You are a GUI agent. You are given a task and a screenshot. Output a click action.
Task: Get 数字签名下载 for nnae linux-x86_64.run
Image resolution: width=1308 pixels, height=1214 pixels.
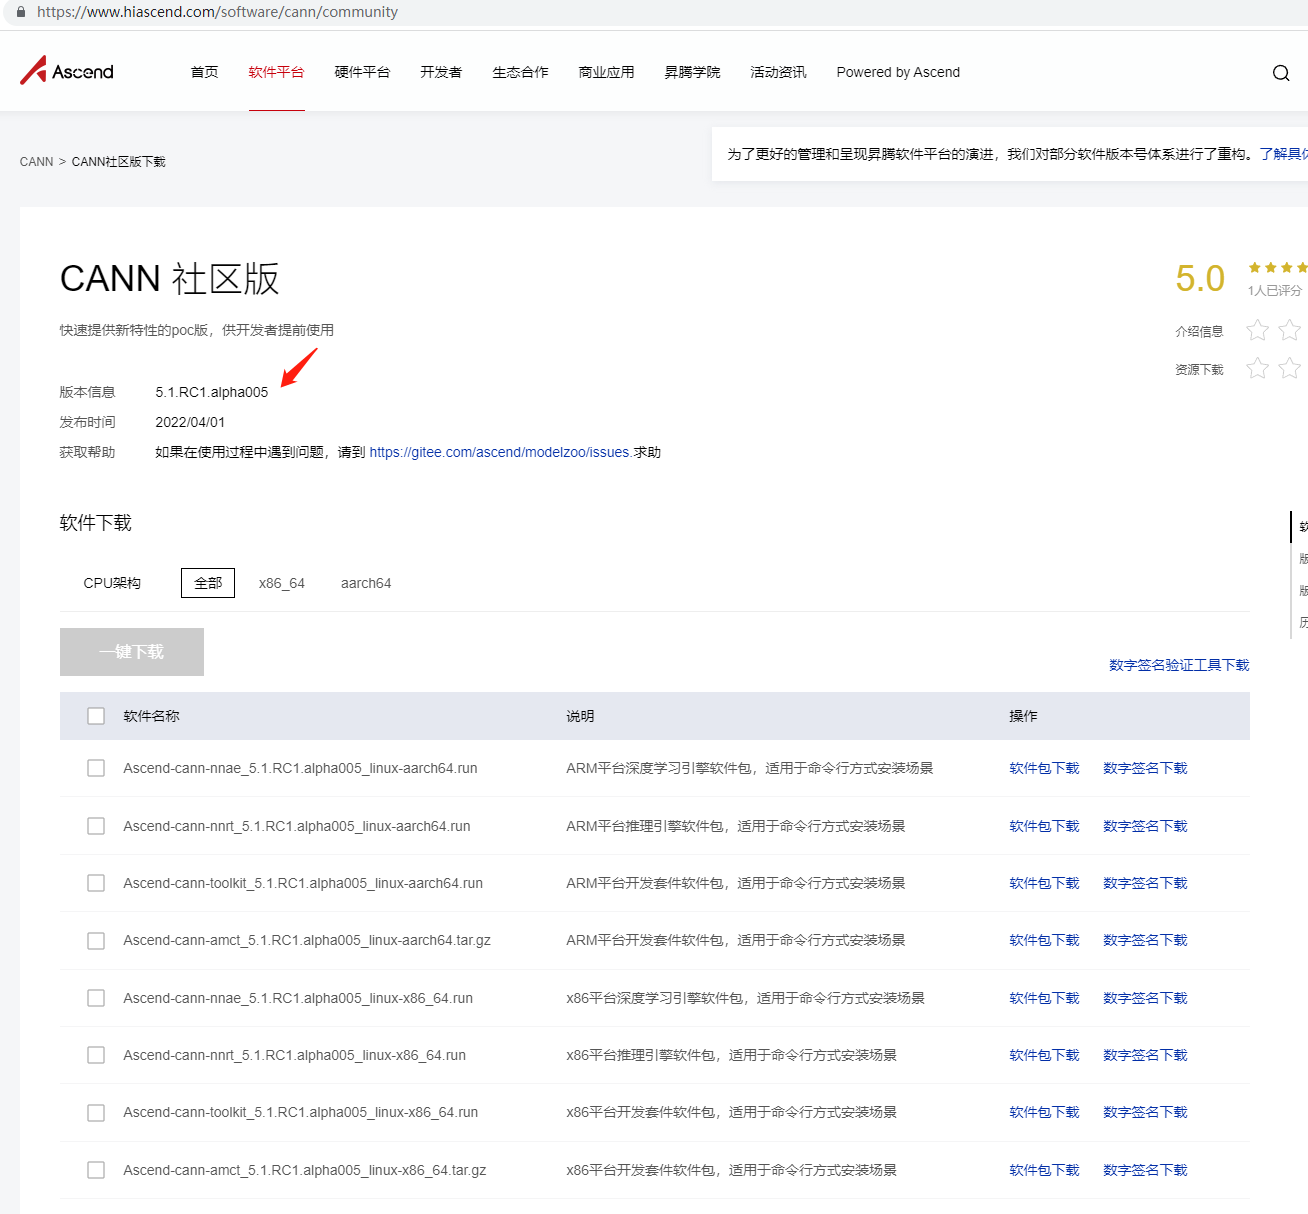point(1146,998)
